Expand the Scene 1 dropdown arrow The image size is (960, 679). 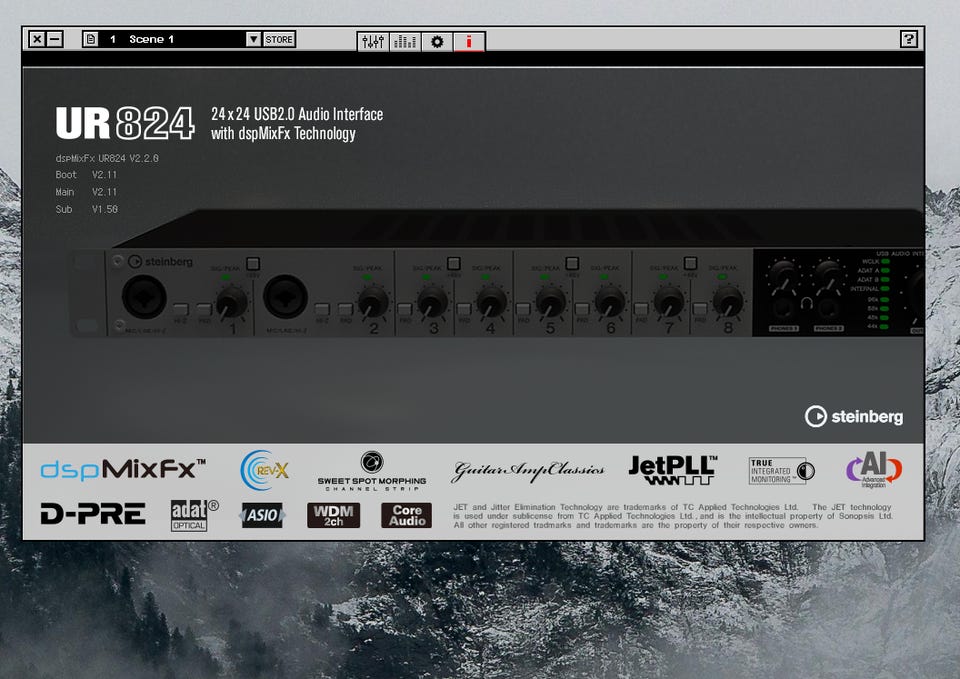pos(253,39)
